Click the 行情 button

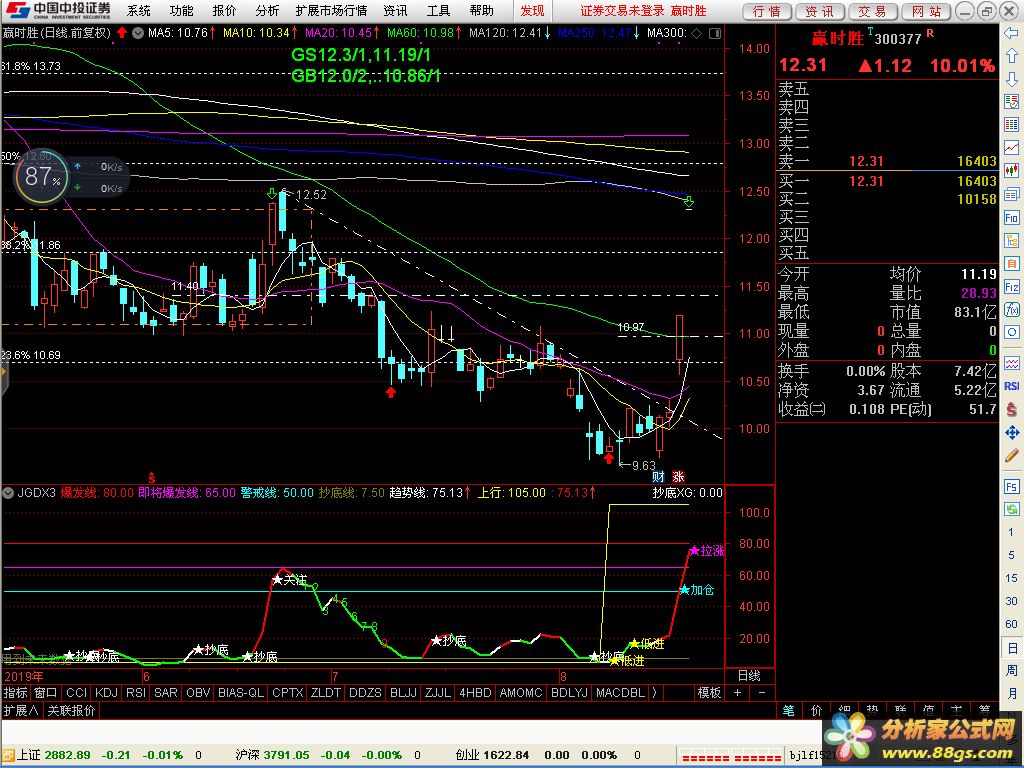(x=767, y=11)
